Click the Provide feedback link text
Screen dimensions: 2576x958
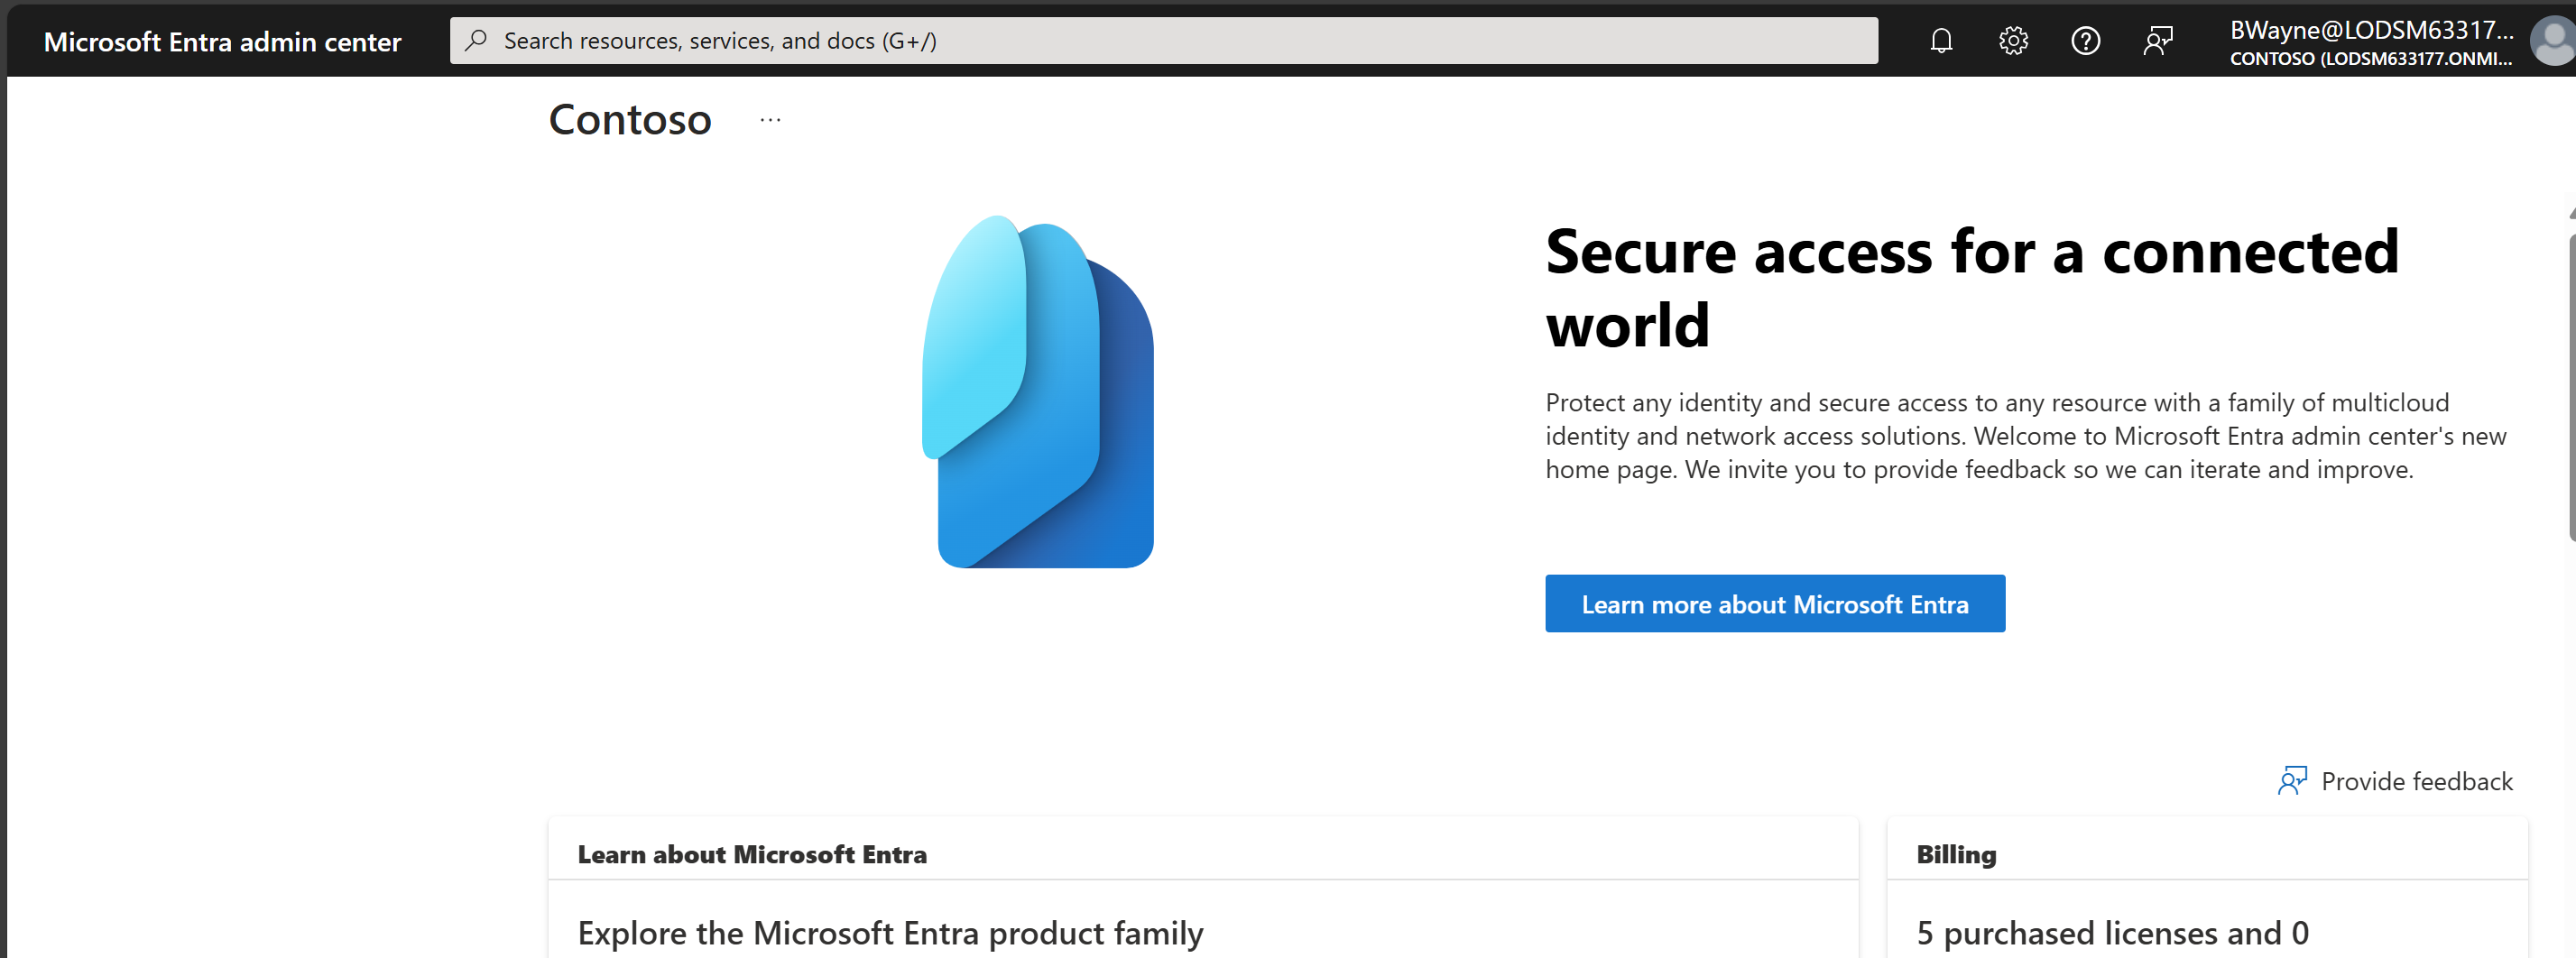(2416, 781)
